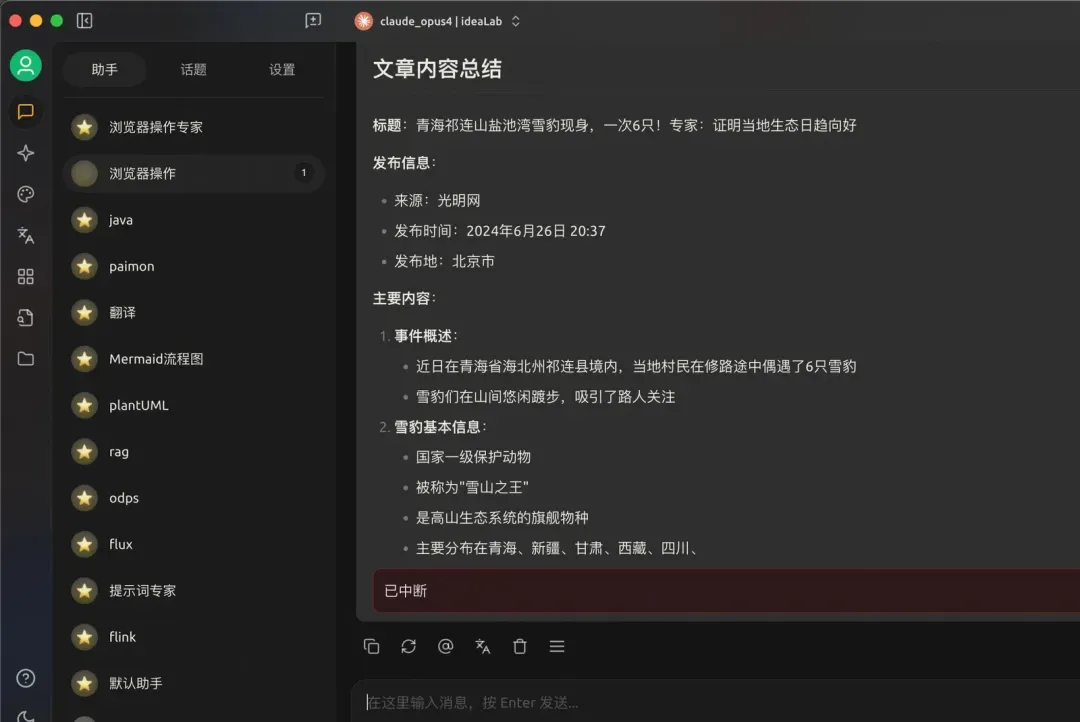Switch to the 话题 tab
This screenshot has width=1080, height=722.
click(x=194, y=70)
